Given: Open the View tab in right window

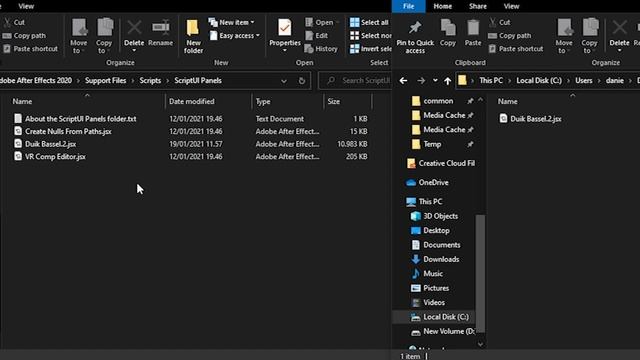Looking at the screenshot, I should (511, 6).
